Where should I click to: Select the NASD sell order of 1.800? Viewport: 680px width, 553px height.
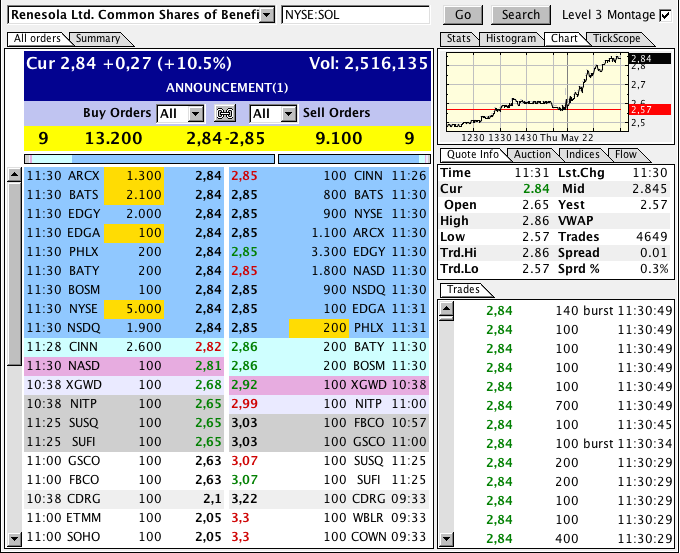tap(329, 271)
